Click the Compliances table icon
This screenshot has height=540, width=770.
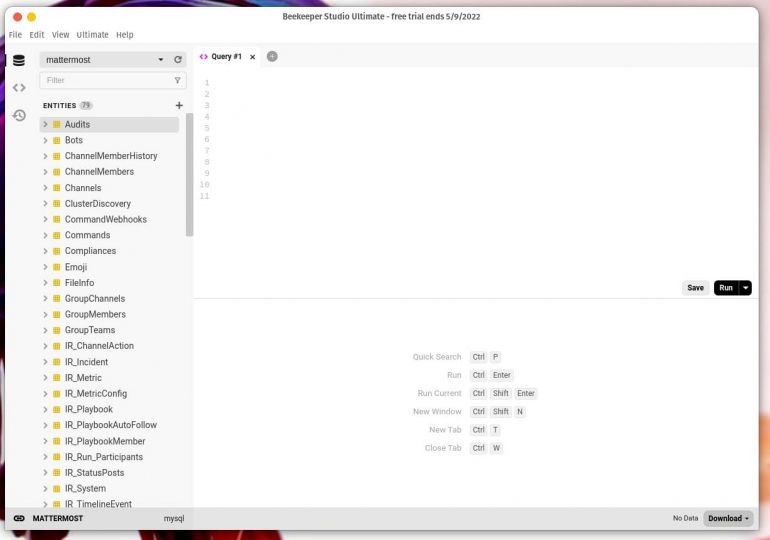(56, 251)
